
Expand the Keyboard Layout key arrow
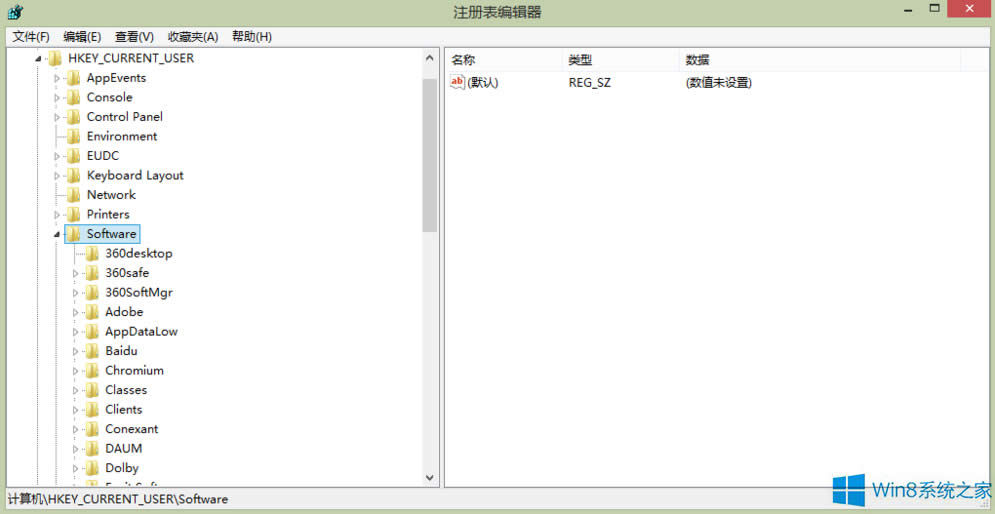tap(57, 176)
